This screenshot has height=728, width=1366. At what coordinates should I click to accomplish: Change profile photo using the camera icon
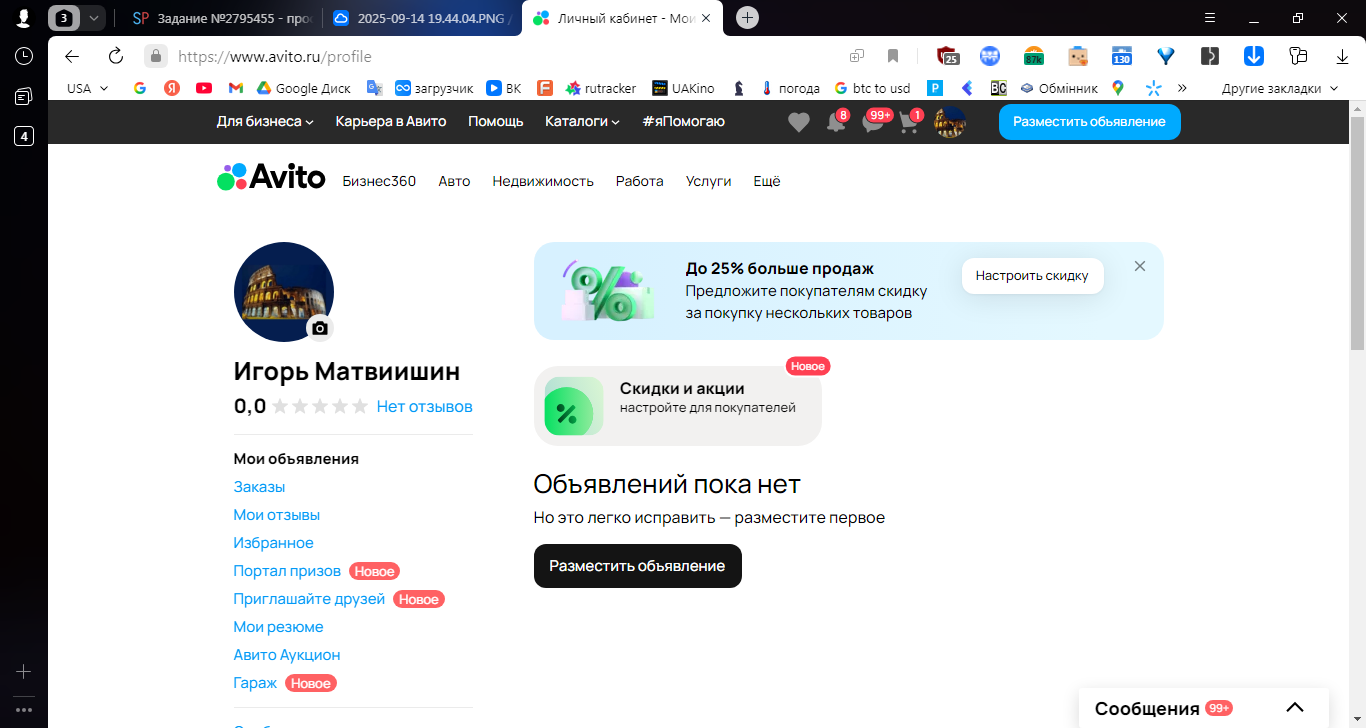tap(319, 328)
